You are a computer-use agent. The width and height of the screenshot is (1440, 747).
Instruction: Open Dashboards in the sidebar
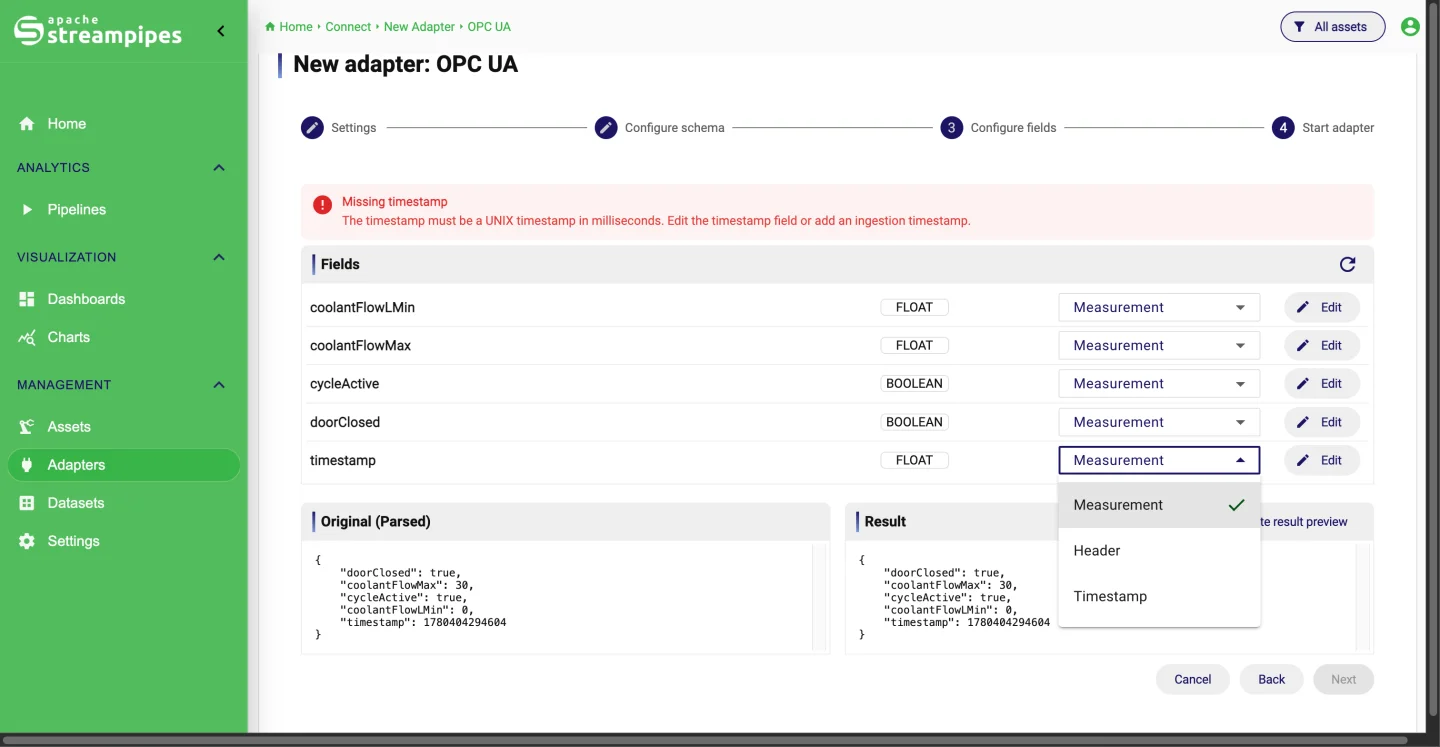coord(123,299)
